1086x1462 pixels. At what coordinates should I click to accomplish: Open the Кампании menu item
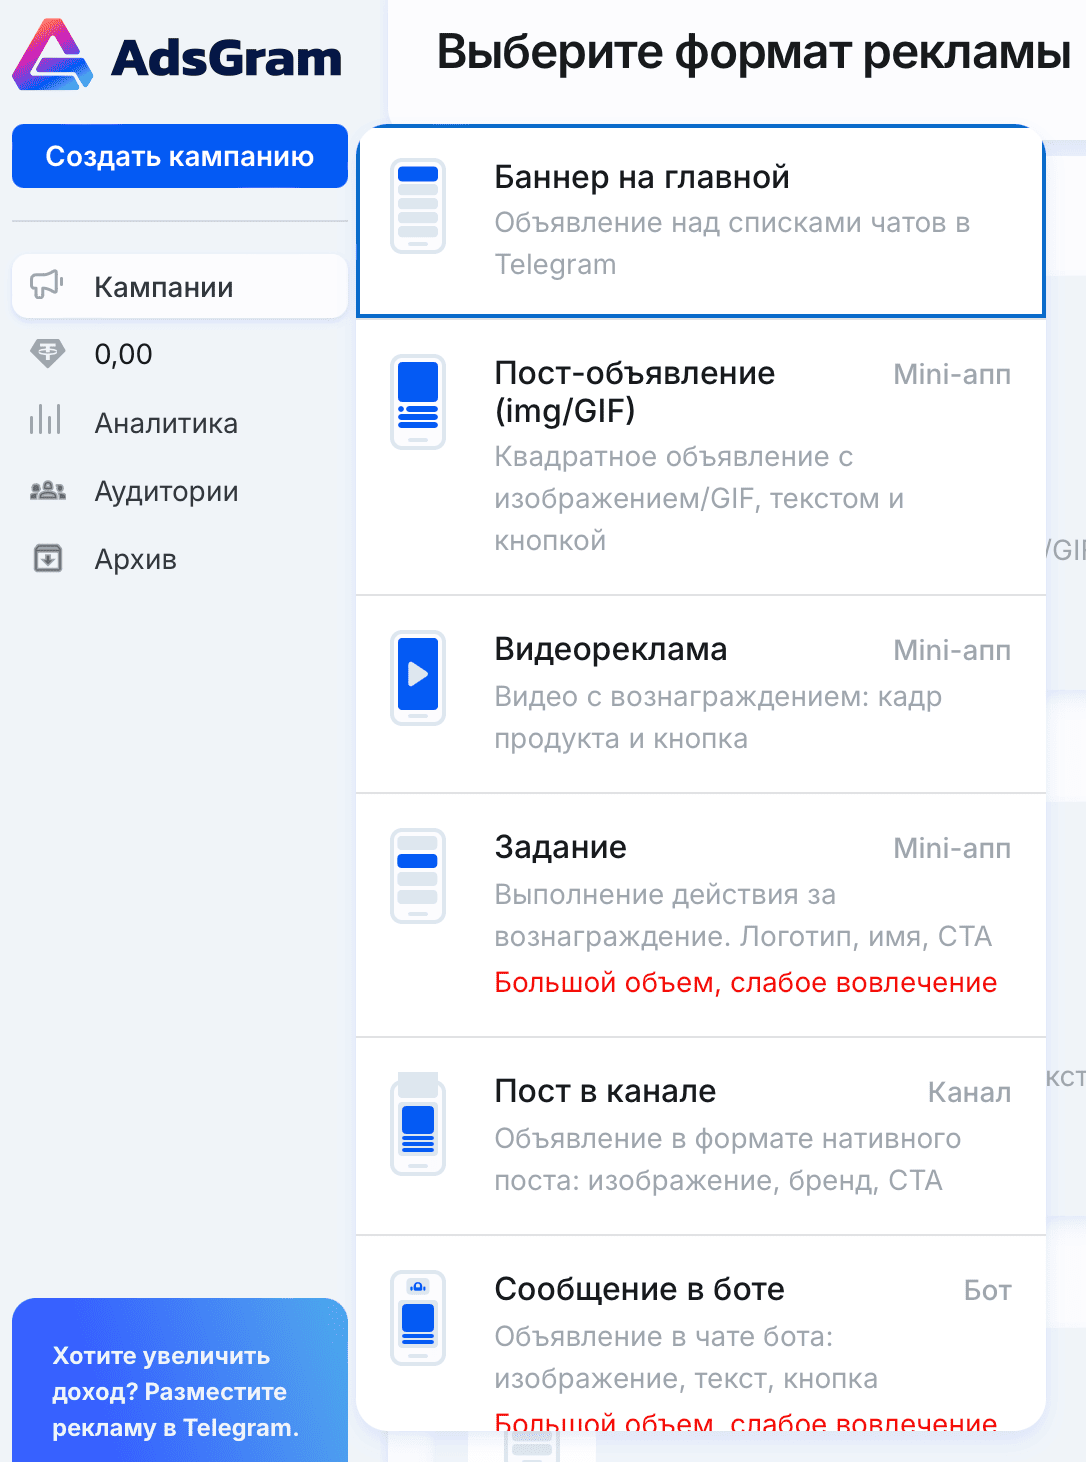164,287
